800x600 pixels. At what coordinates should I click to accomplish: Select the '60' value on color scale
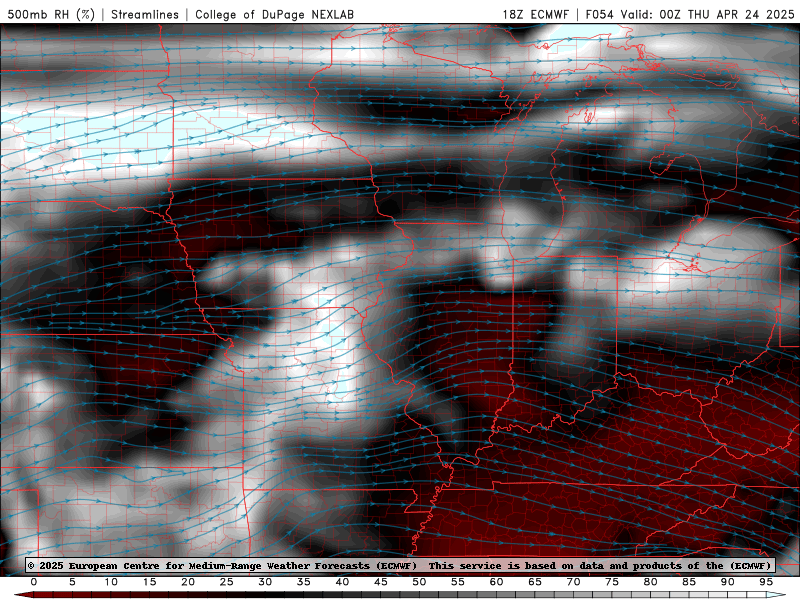(x=496, y=582)
